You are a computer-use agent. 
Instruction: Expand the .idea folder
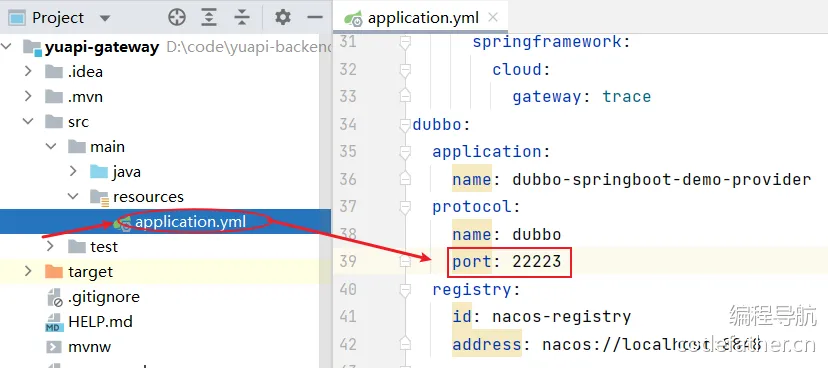click(x=29, y=71)
